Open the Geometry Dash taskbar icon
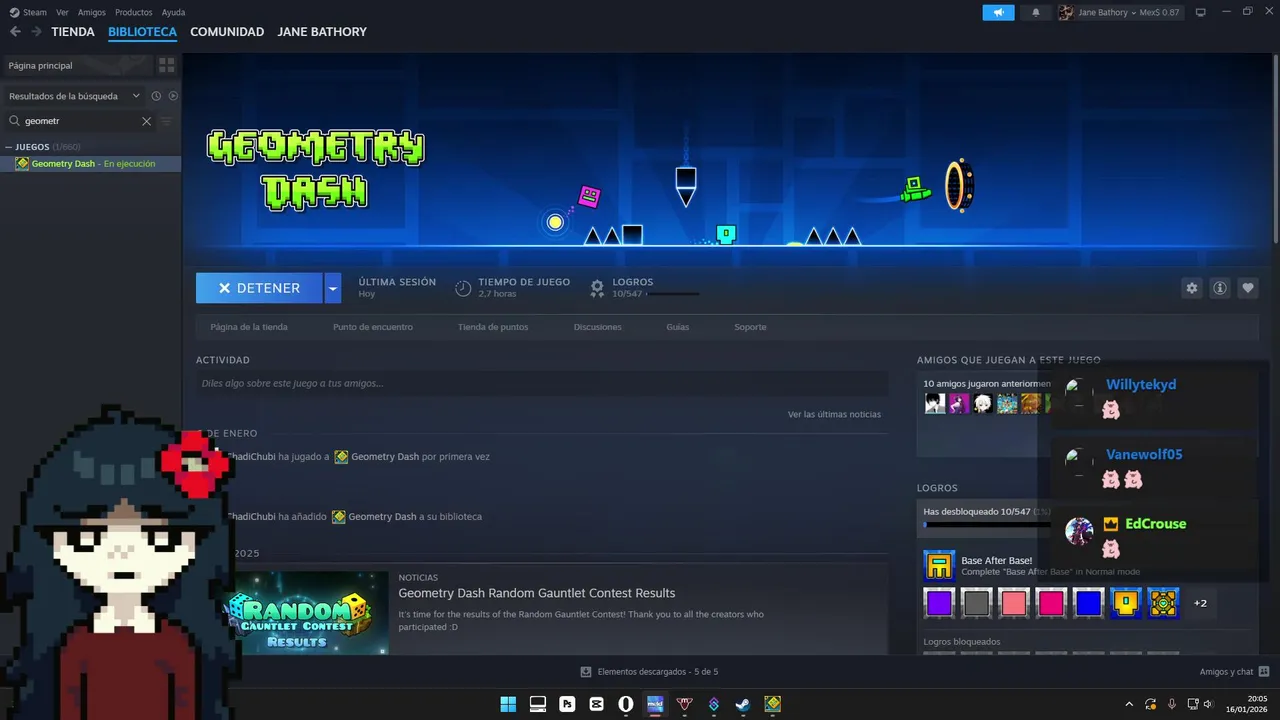This screenshot has height=720, width=1280. point(773,704)
